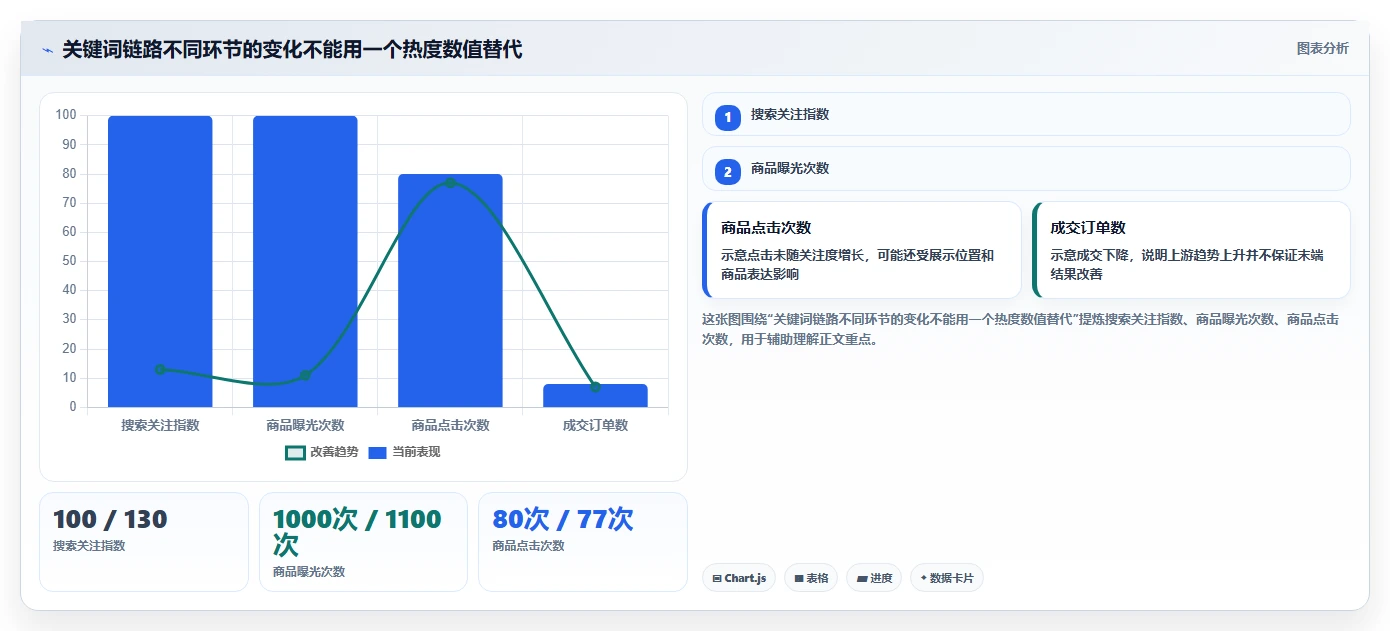Image resolution: width=1390 pixels, height=631 pixels.
Task: Click the x-axis label 成交订单数
Action: tap(595, 425)
